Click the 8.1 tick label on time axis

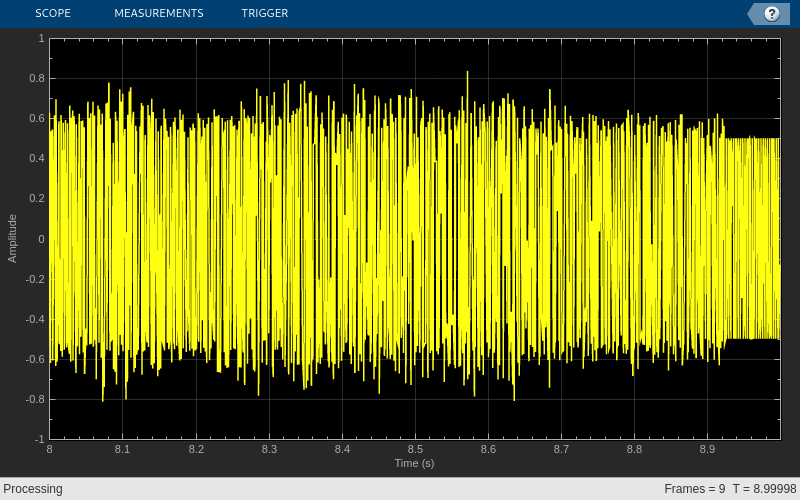[x=122, y=449]
